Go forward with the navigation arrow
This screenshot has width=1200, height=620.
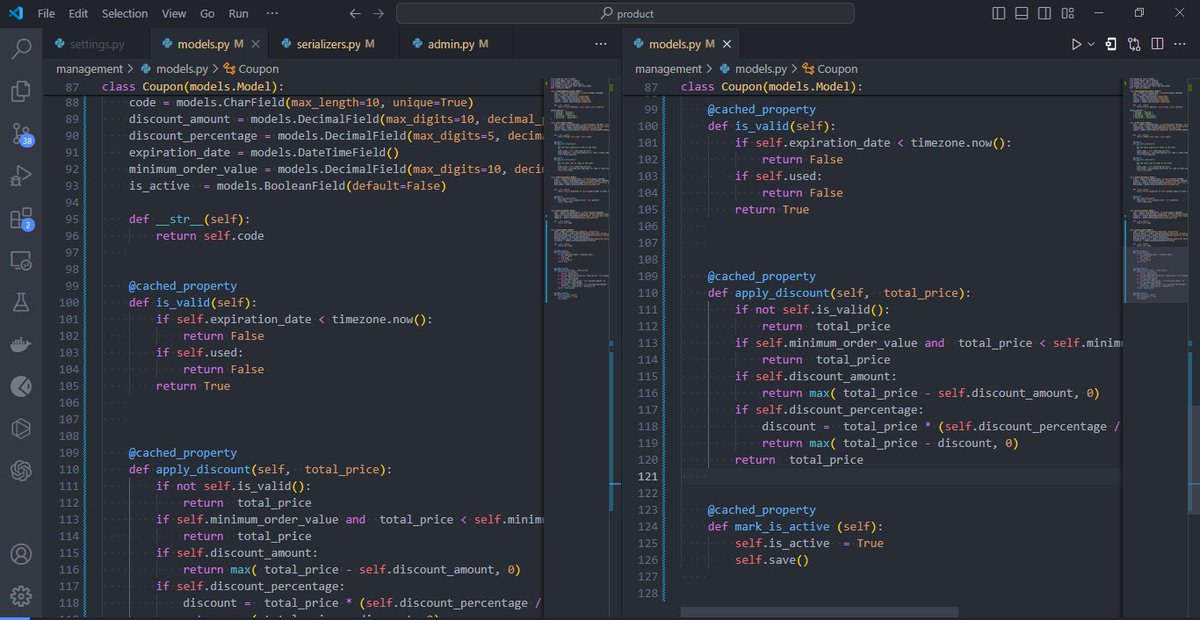coord(378,14)
